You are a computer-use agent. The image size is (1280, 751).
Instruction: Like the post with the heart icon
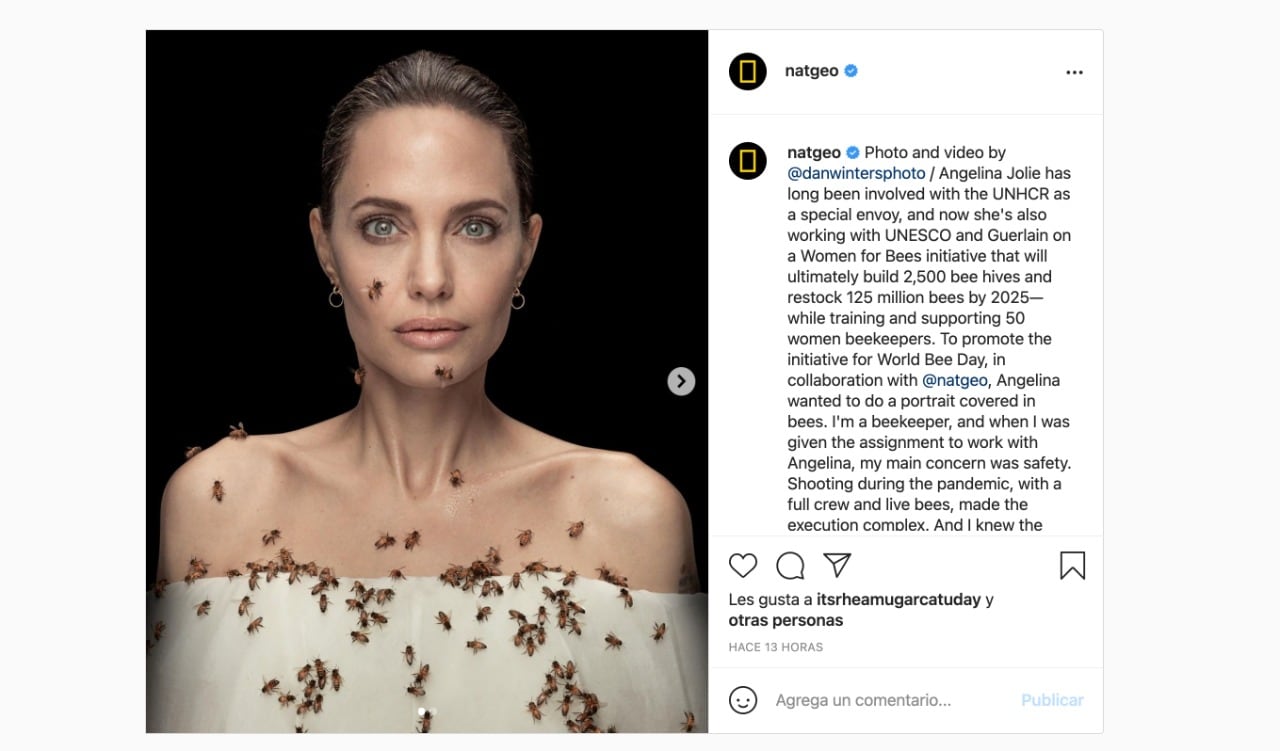point(743,566)
